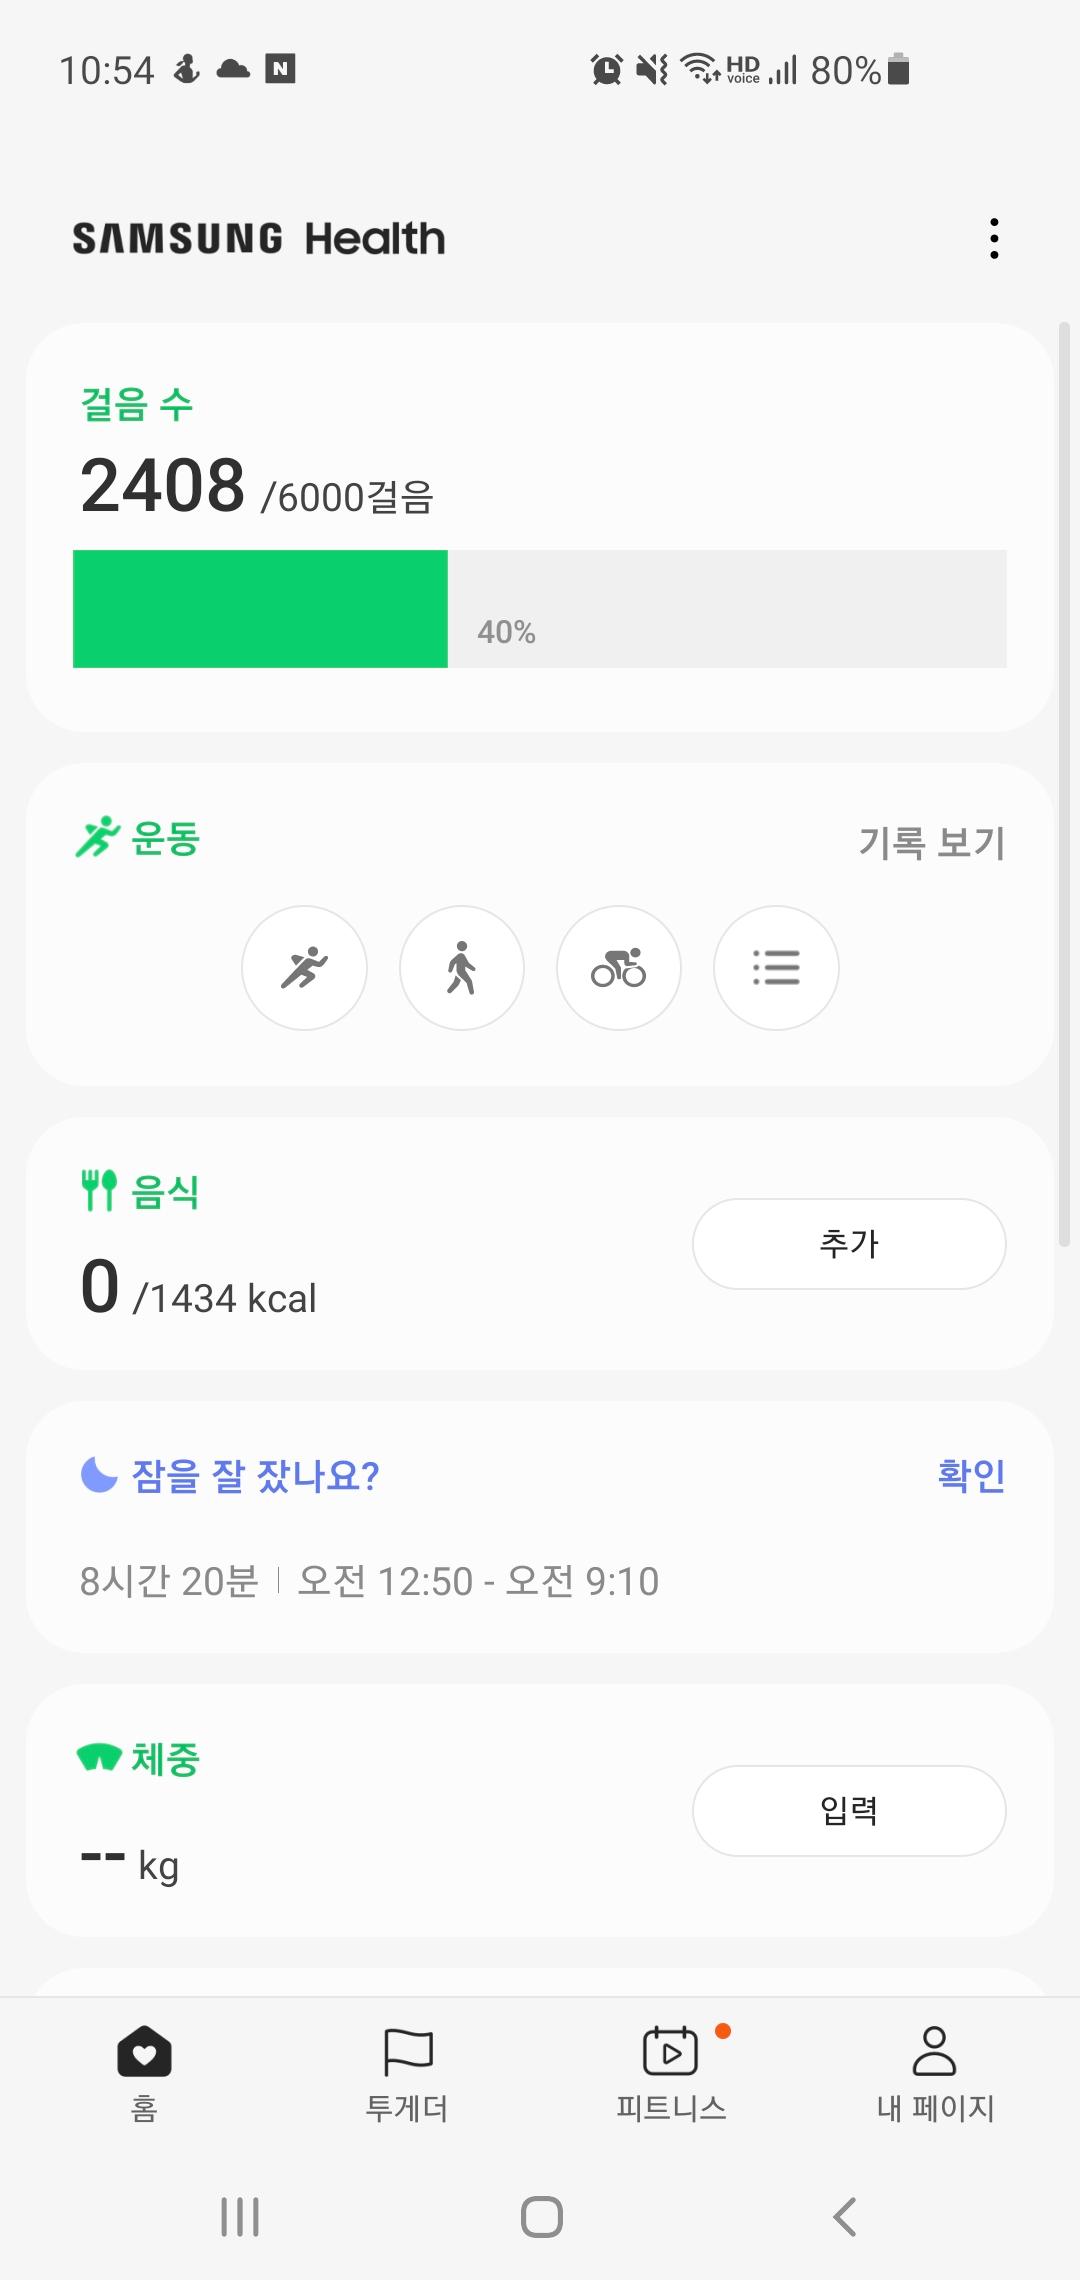1080x2280 pixels.
Task: Open the 피트니스 tab
Action: [671, 2072]
